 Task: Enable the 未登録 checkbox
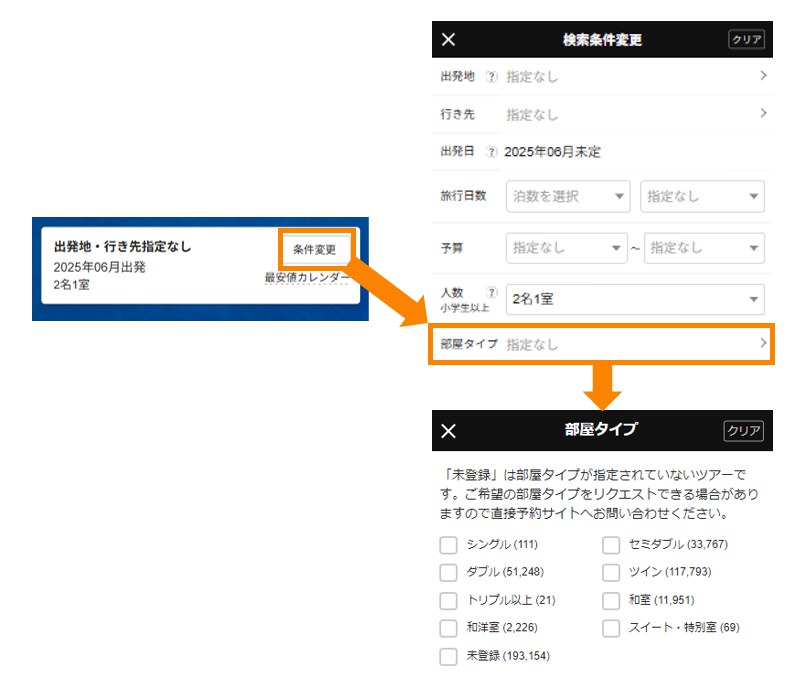[448, 656]
